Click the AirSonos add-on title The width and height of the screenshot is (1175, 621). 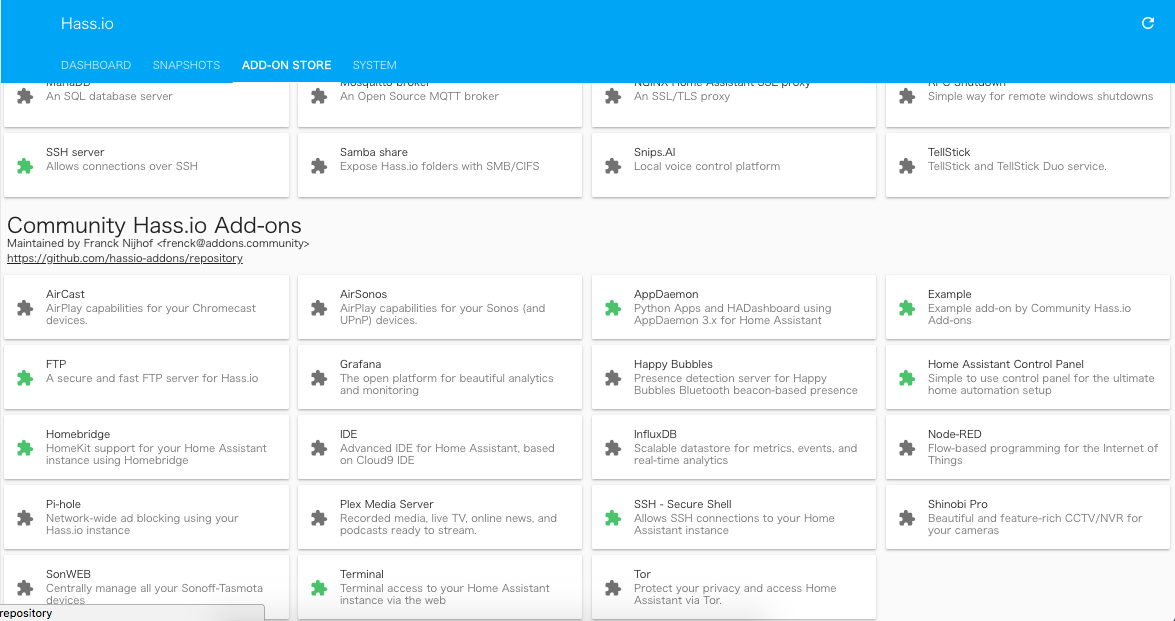click(x=363, y=294)
